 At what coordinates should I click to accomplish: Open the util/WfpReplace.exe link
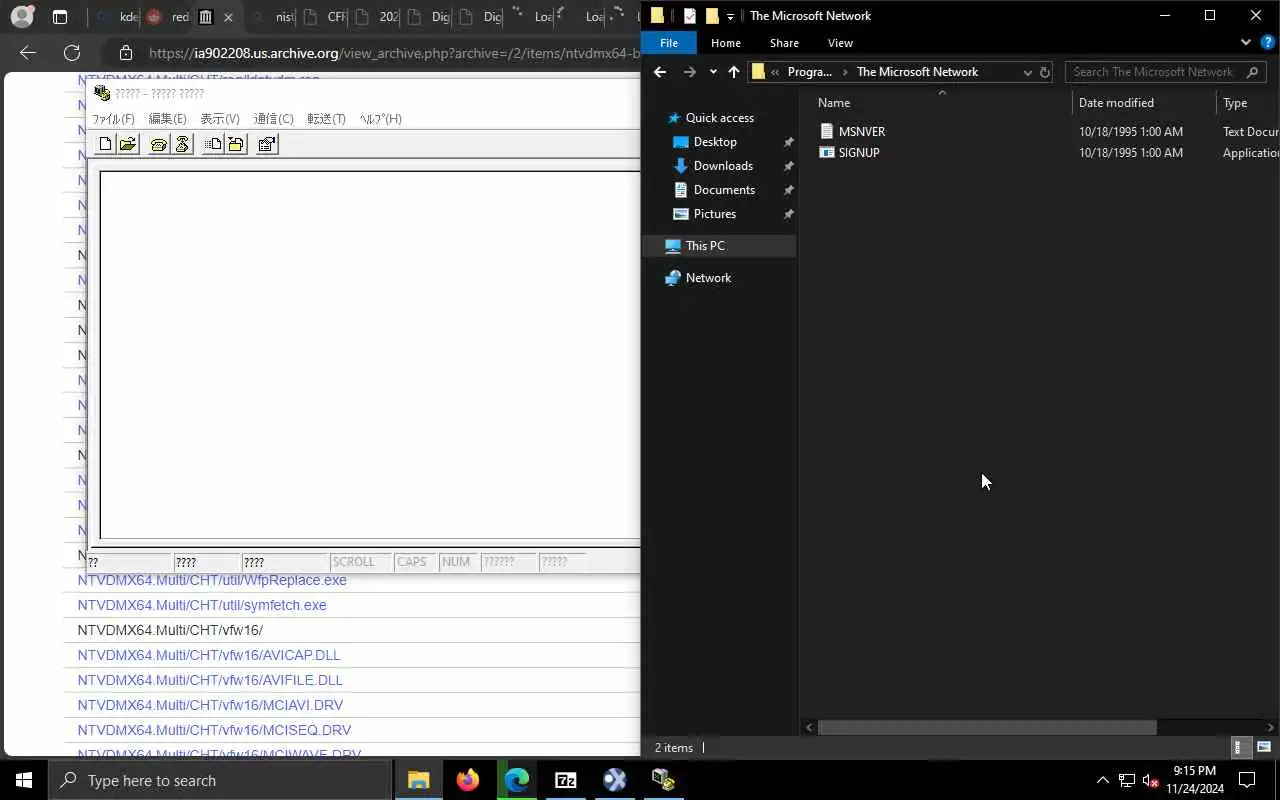point(212,580)
